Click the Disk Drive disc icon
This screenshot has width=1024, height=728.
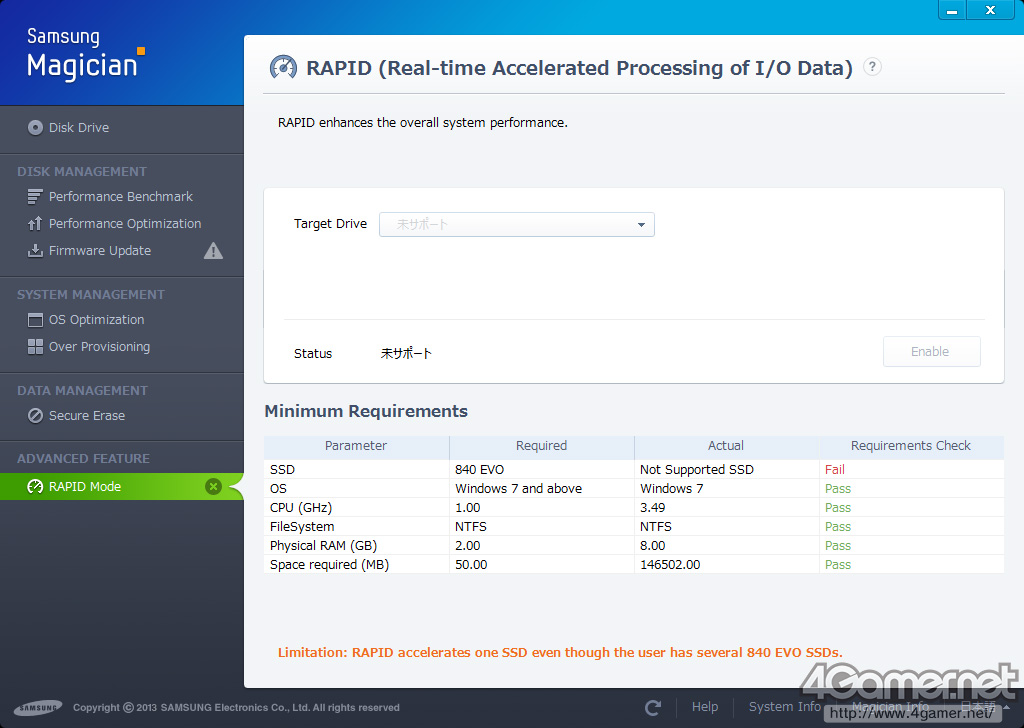point(35,127)
